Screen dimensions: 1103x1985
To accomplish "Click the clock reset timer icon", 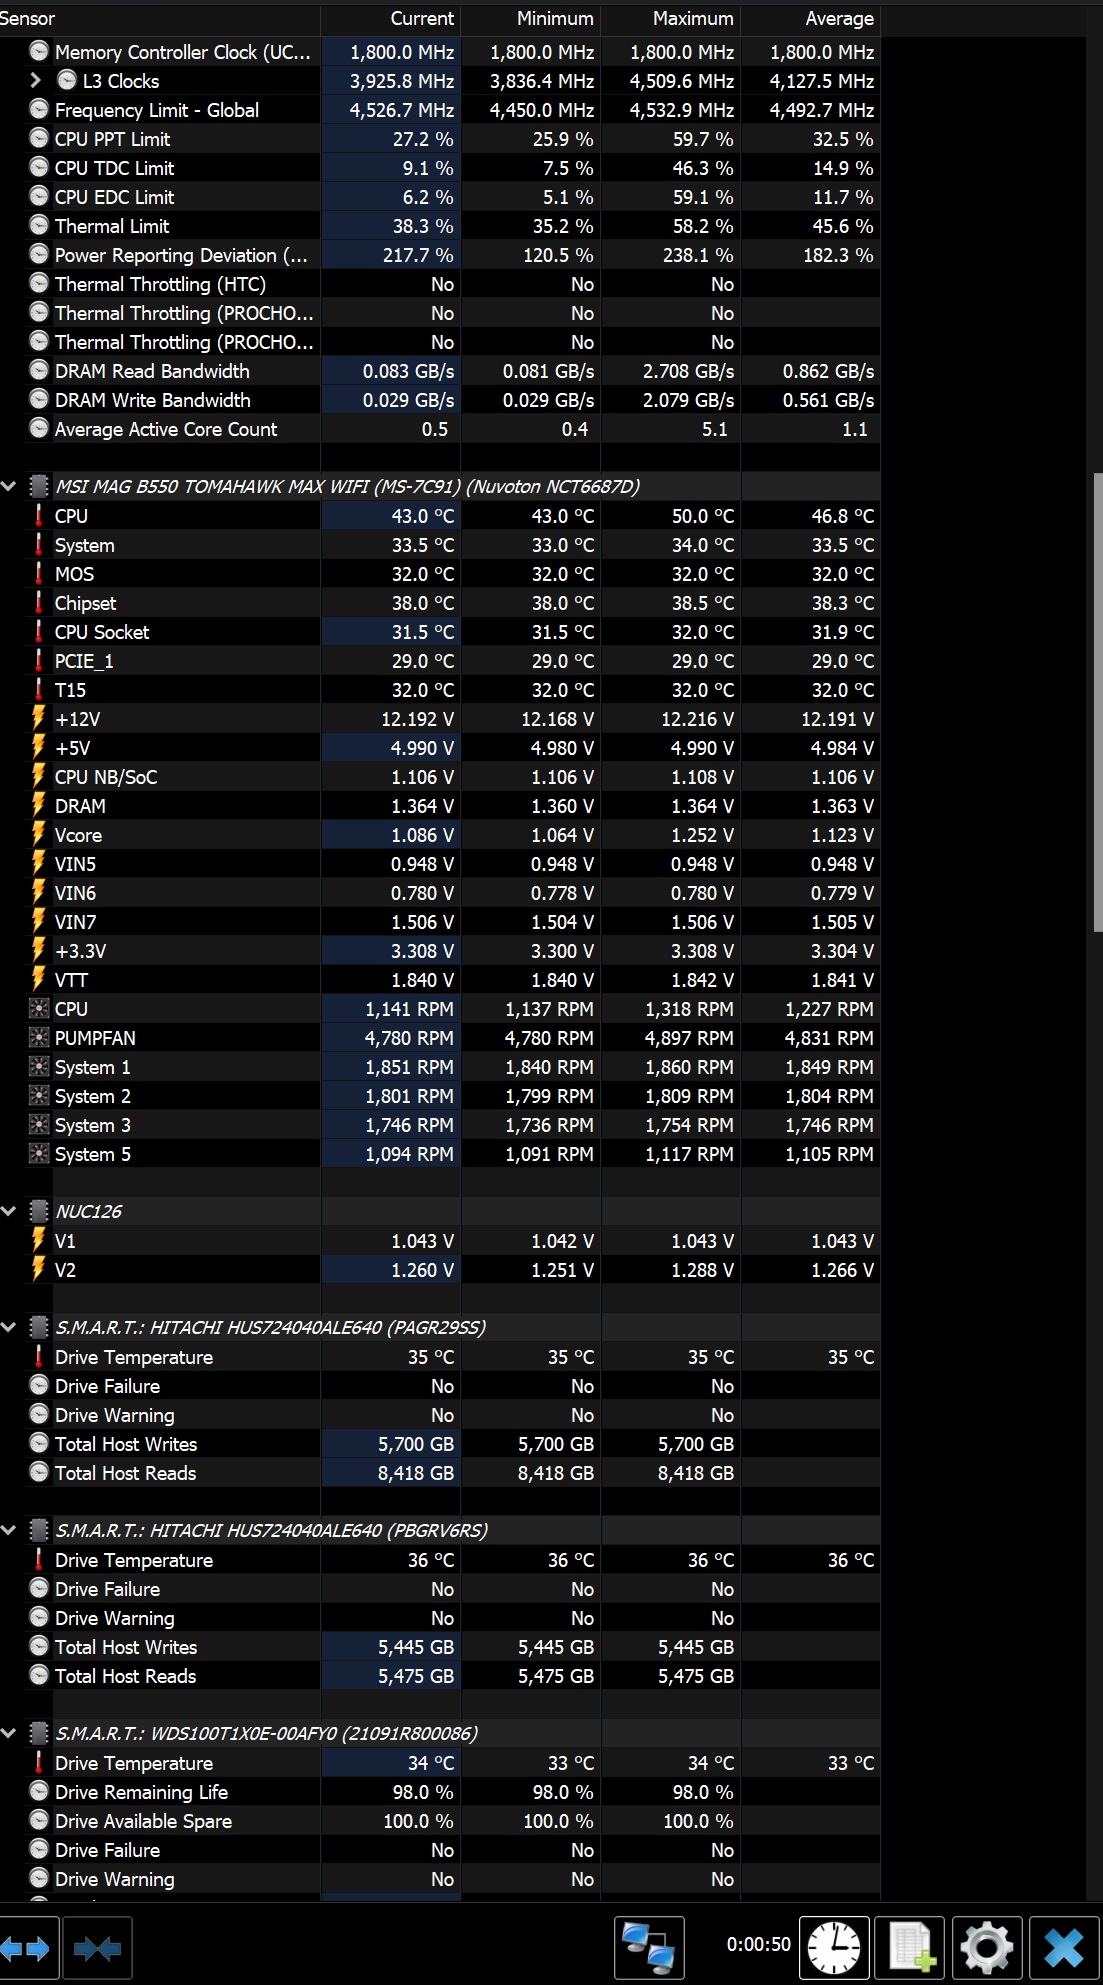I will pos(834,1948).
